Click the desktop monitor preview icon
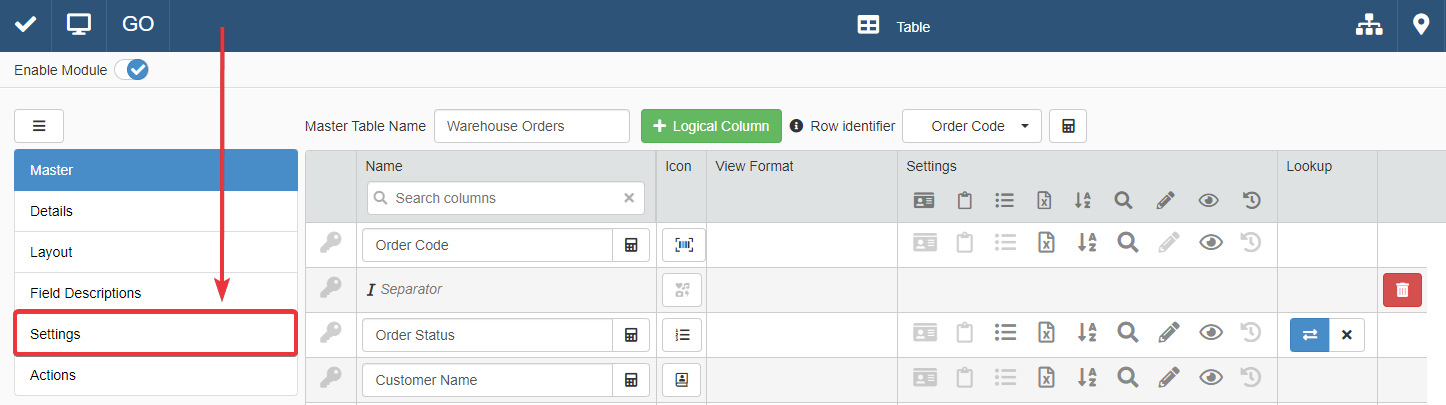Image resolution: width=1446 pixels, height=405 pixels. (x=79, y=25)
